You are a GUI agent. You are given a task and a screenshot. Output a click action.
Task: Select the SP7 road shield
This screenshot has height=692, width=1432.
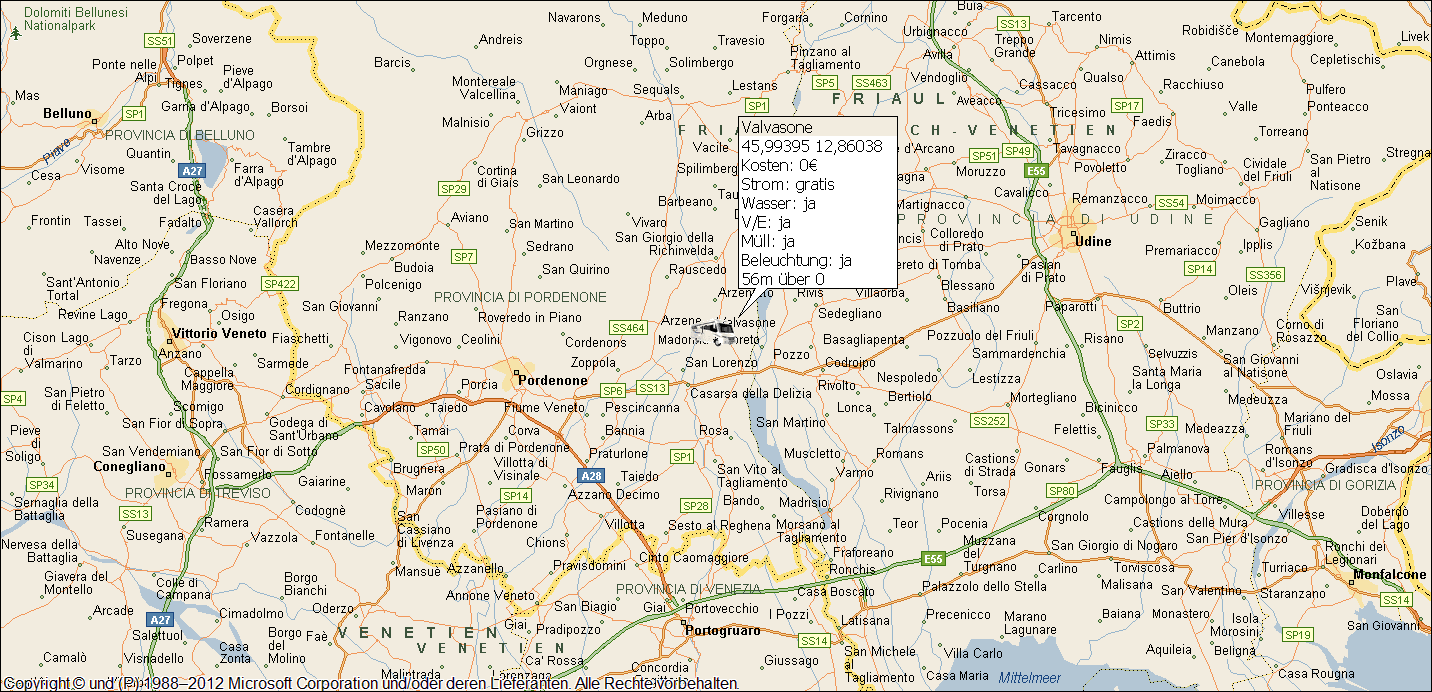tap(464, 257)
